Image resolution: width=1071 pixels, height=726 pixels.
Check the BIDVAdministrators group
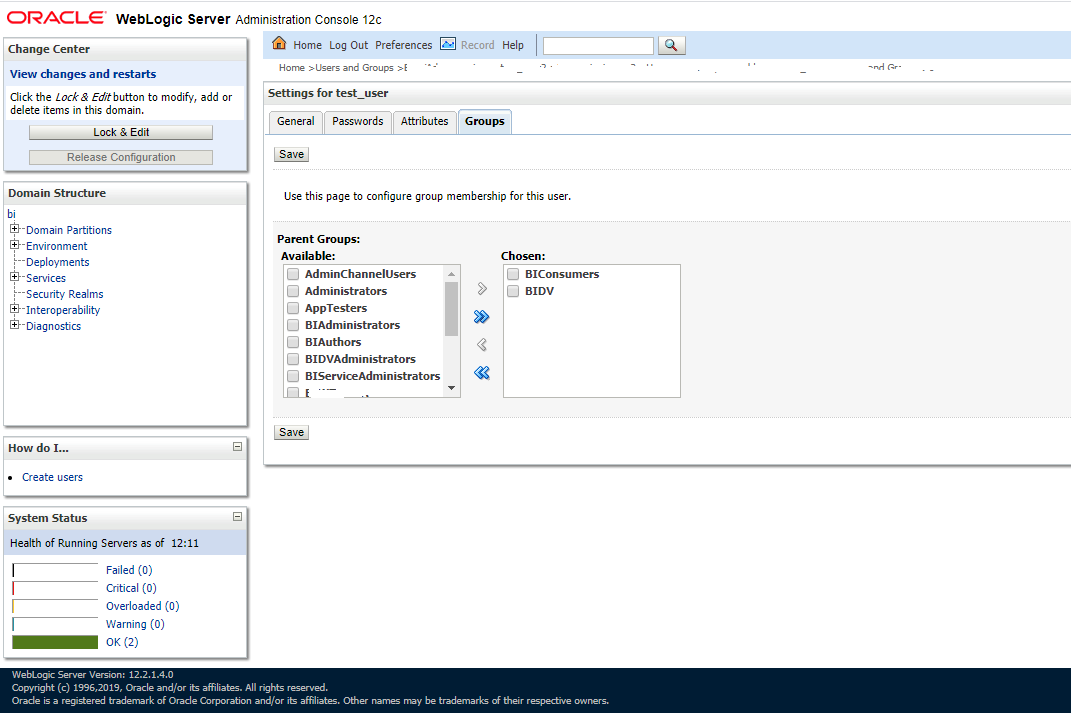pos(293,359)
